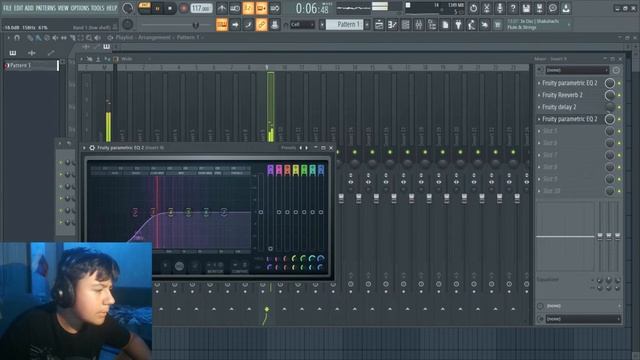Click the loop recording icon
Screen dimensions: 640x360
pos(275,8)
